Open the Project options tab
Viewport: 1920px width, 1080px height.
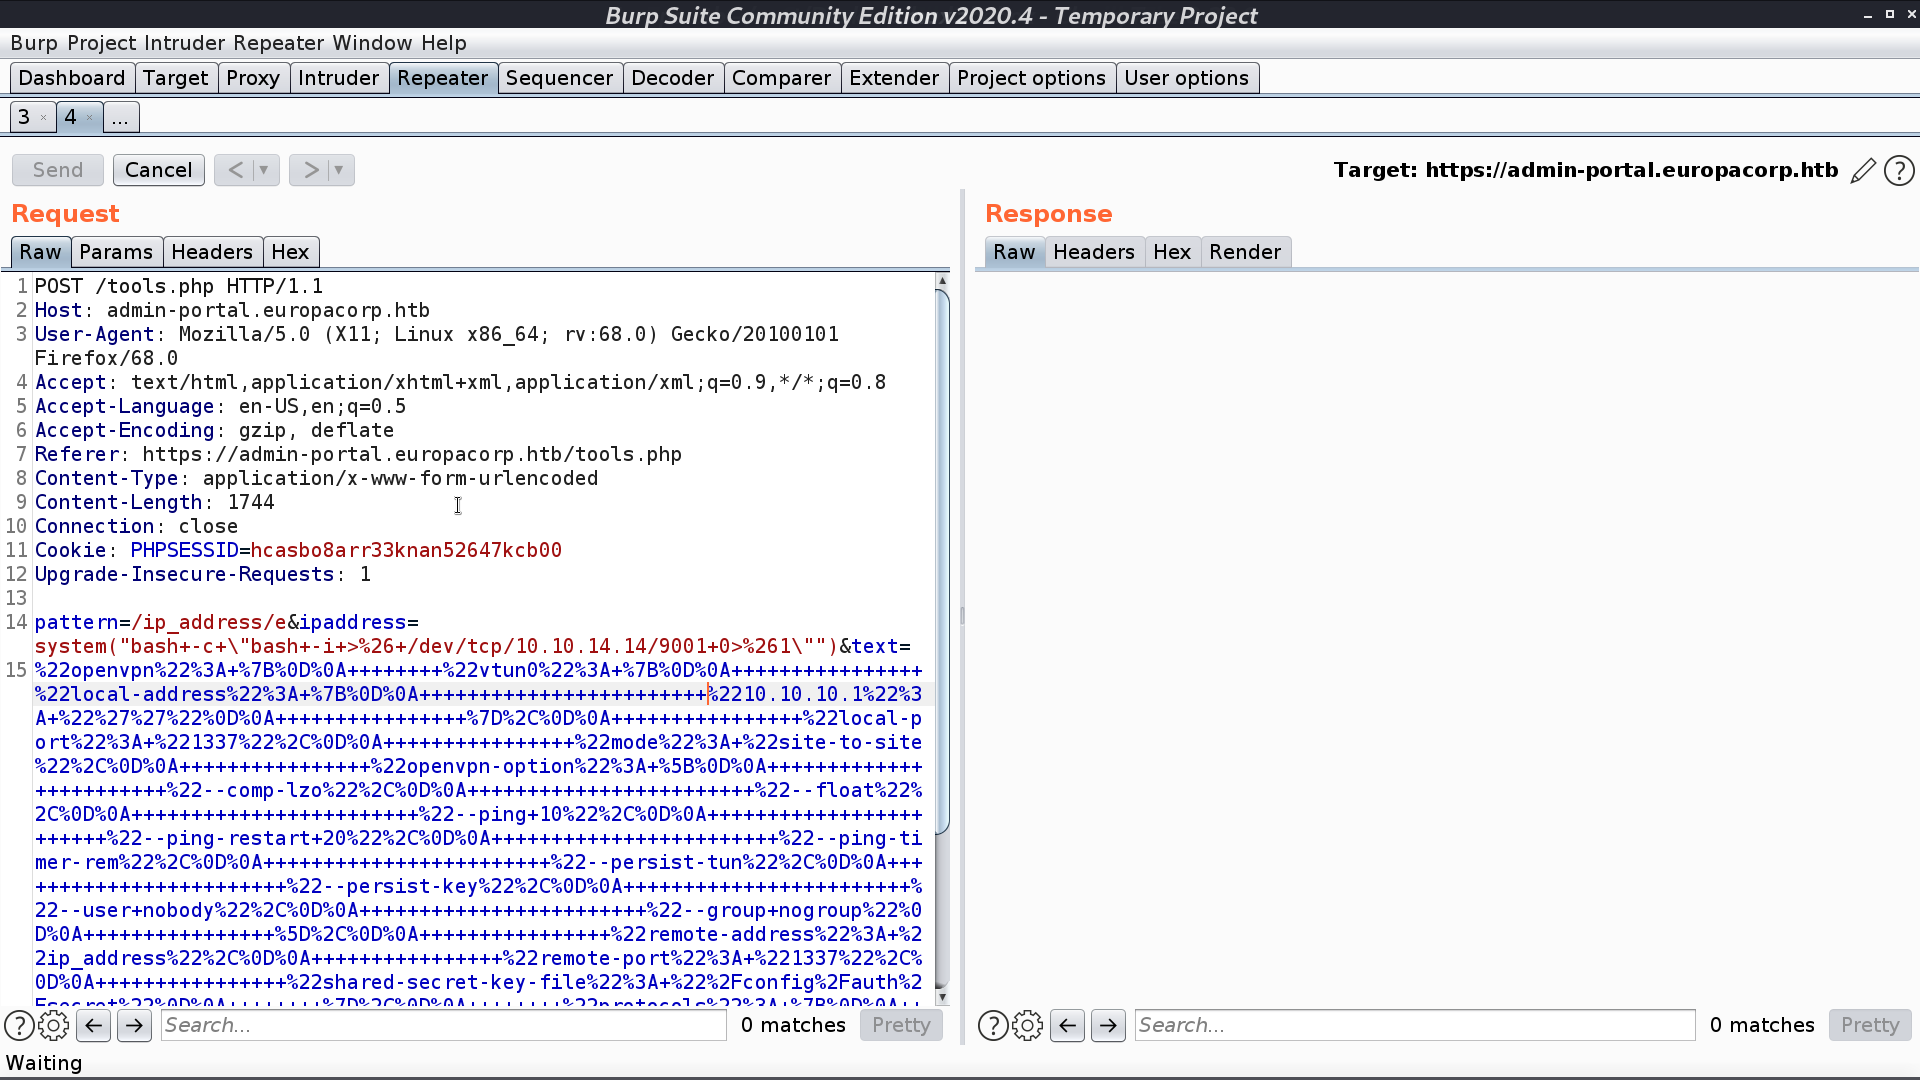(1032, 78)
